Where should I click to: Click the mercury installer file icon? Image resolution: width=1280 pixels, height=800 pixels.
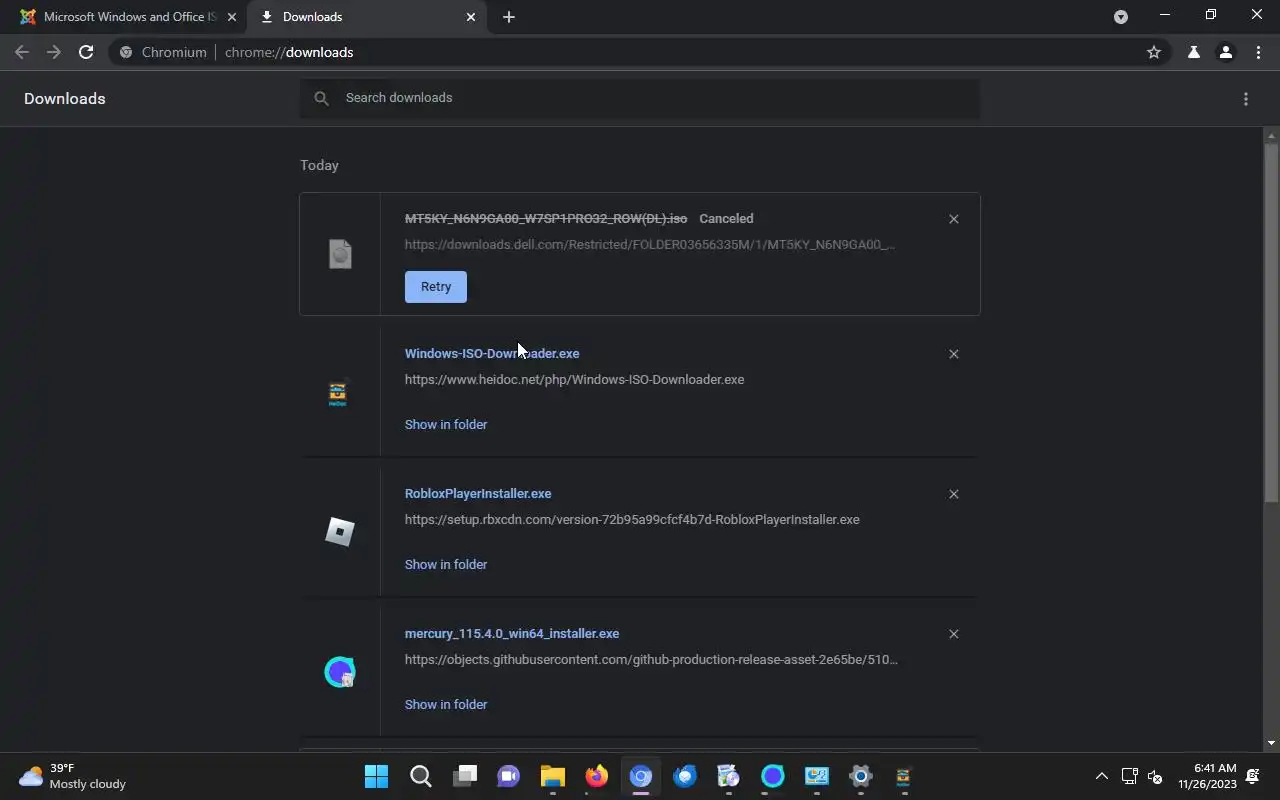coord(340,672)
